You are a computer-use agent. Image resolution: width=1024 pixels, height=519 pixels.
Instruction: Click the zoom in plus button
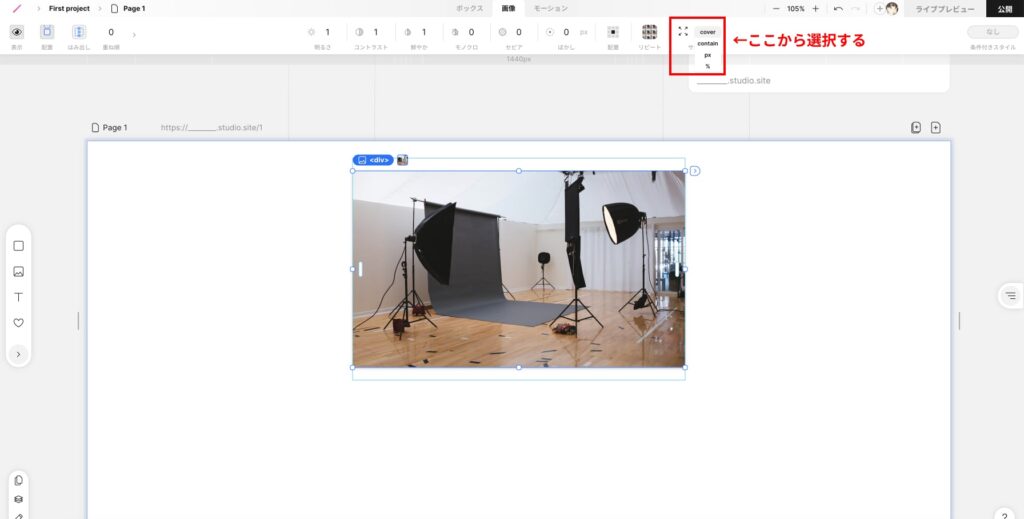point(815,8)
